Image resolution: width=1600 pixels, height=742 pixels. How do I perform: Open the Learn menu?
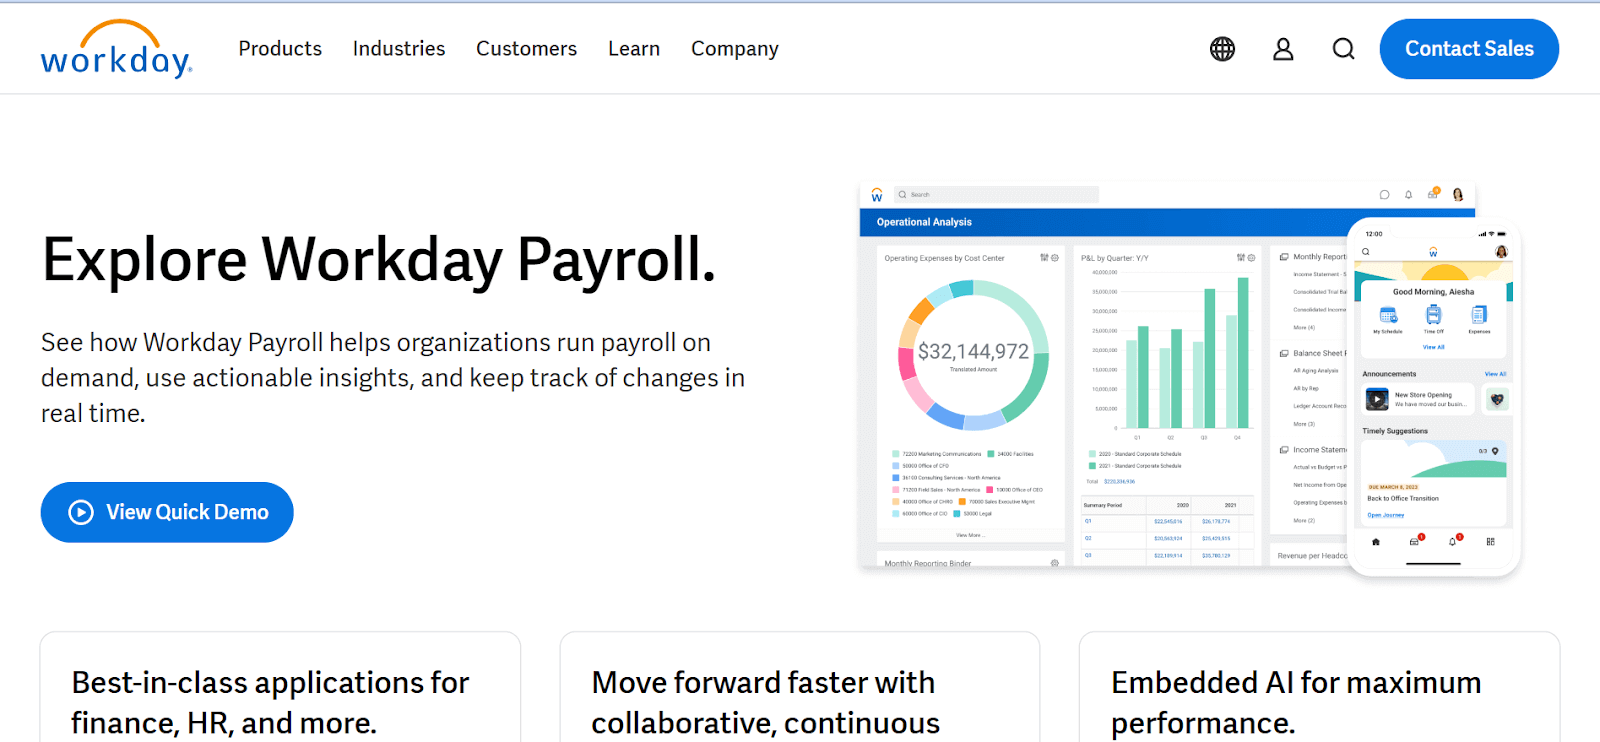click(634, 49)
